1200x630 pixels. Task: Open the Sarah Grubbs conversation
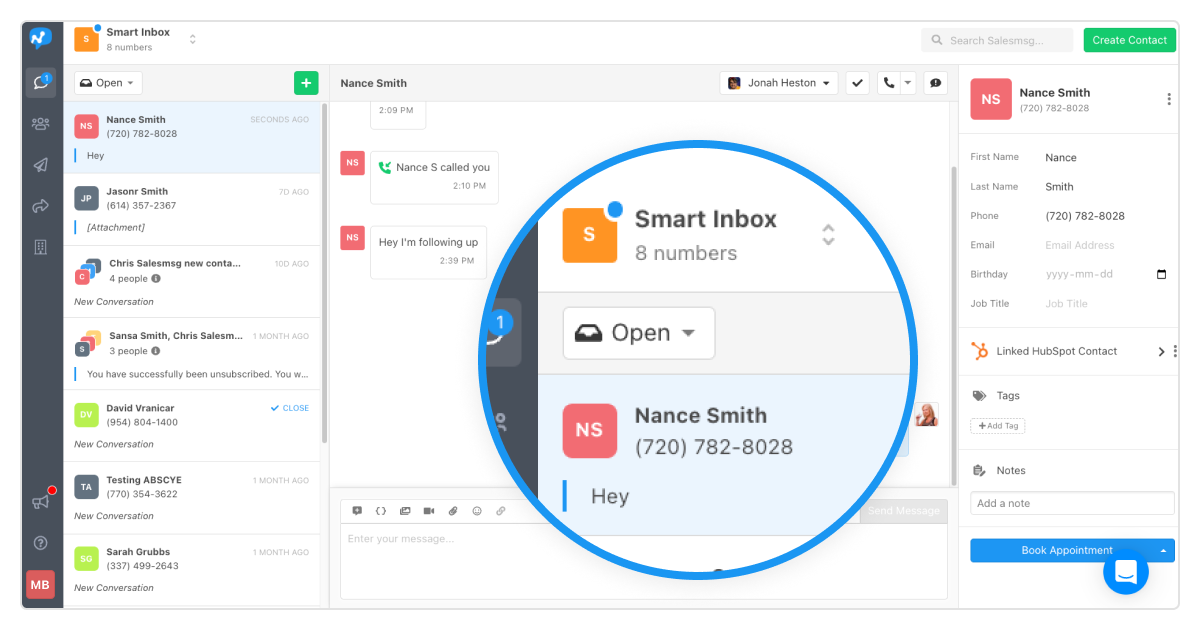coord(192,569)
